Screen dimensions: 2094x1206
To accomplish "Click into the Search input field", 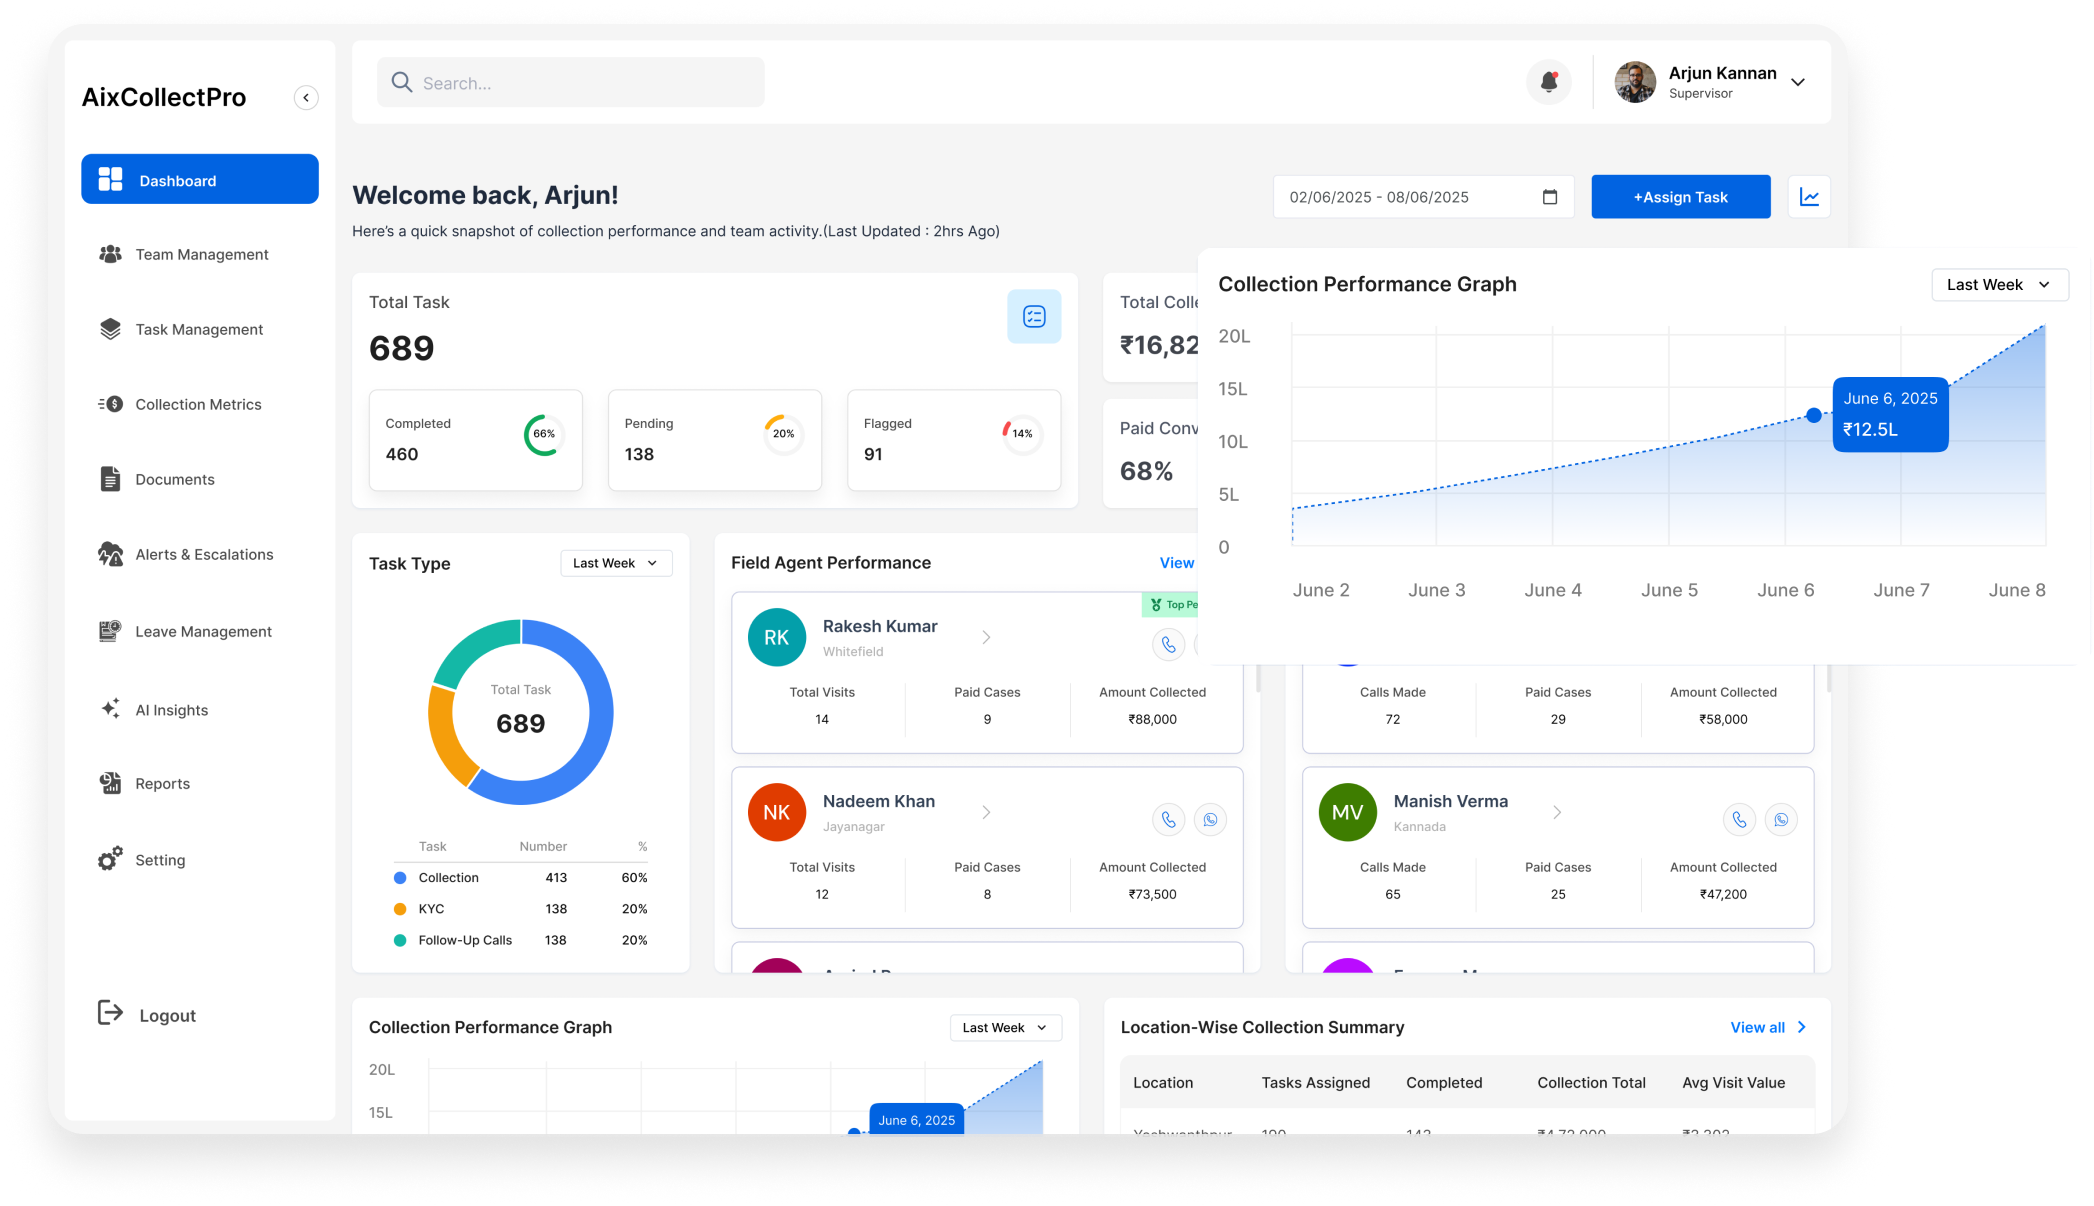I will click(571, 82).
